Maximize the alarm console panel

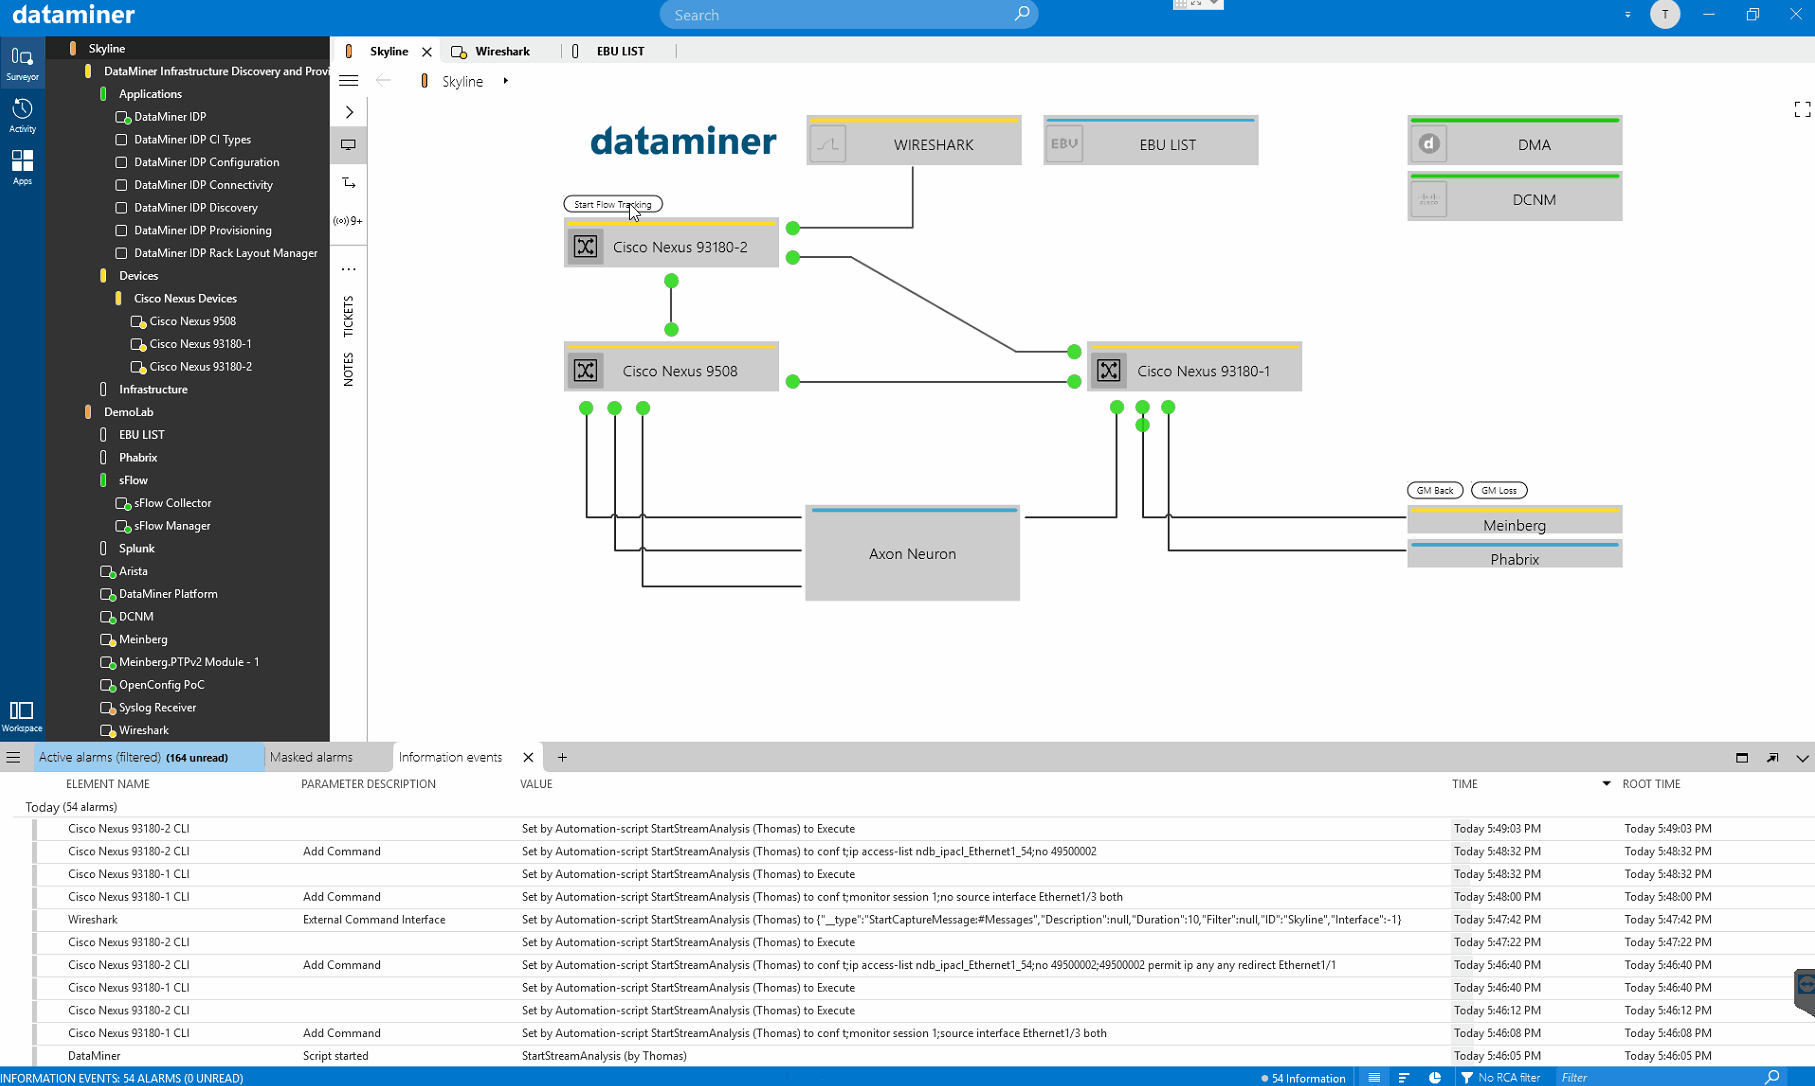pos(1742,758)
